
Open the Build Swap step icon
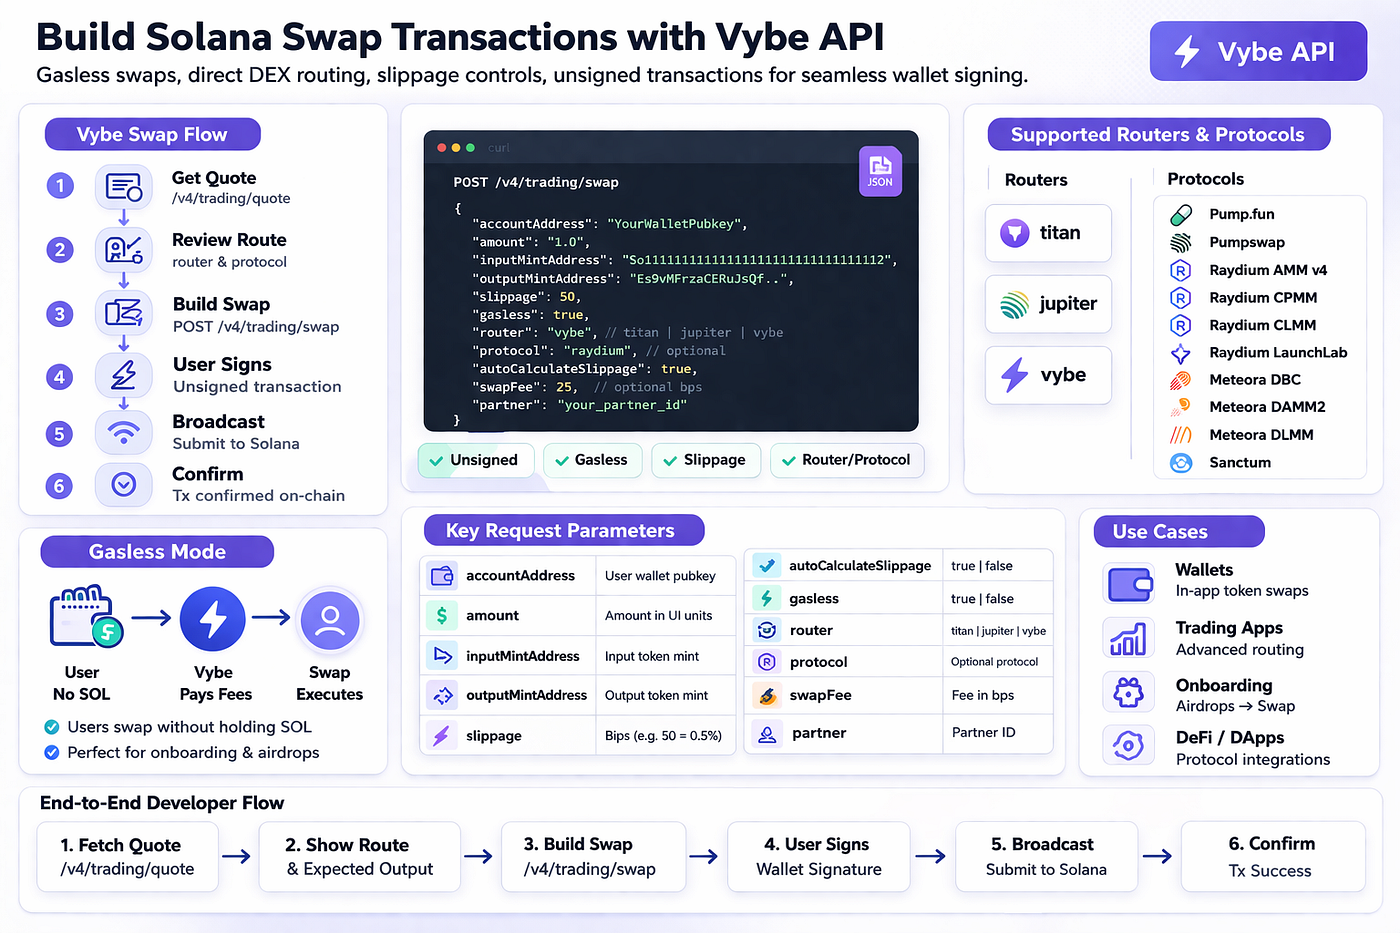pyautogui.click(x=124, y=313)
